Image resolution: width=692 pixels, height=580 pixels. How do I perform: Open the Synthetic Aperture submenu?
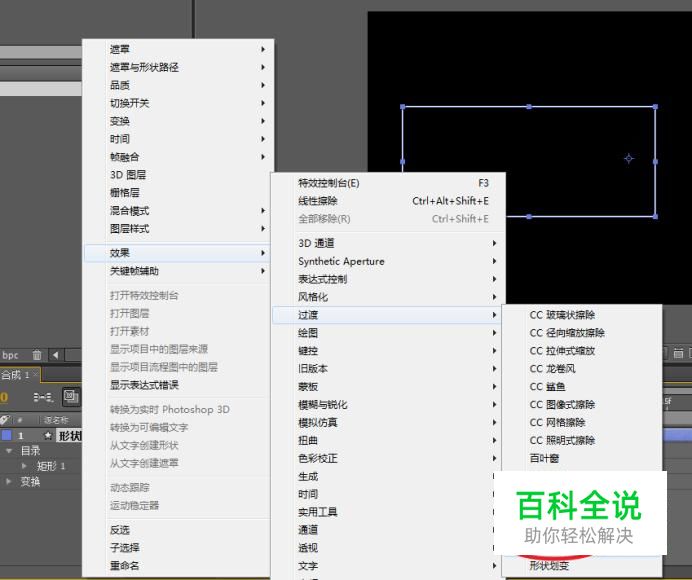(x=388, y=261)
